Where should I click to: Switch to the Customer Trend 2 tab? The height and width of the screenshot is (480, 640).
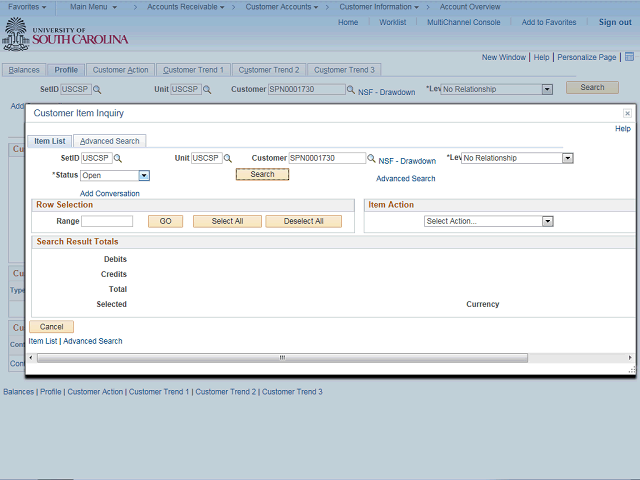pyautogui.click(x=269, y=70)
